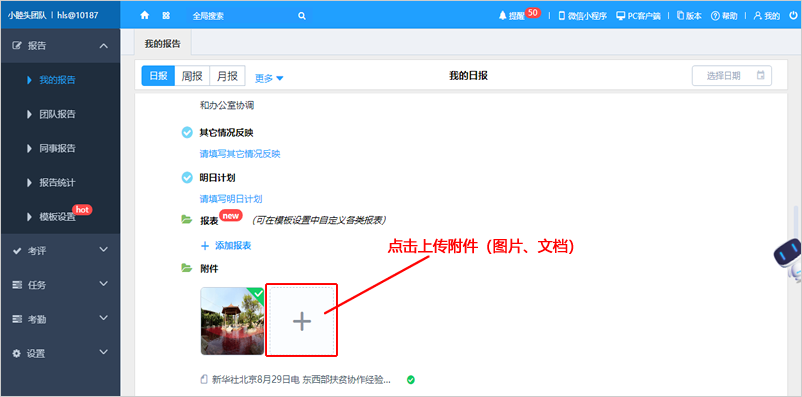The width and height of the screenshot is (802, 397).
Task: Click folder icon beside 报表
Action: [x=187, y=219]
